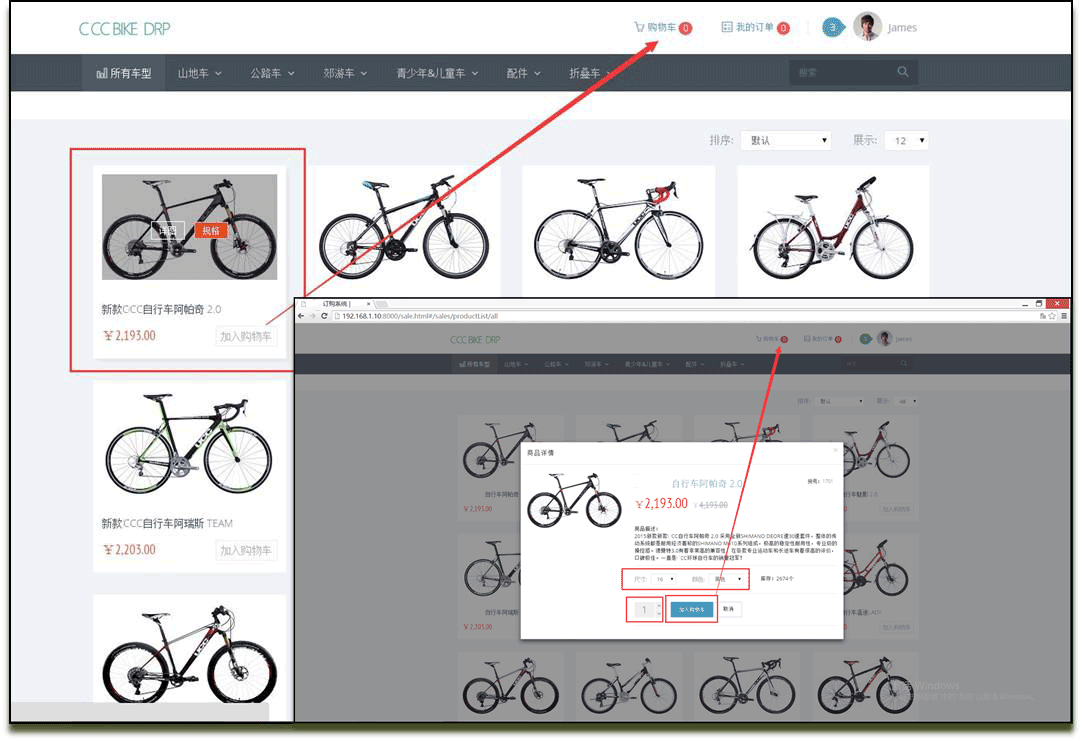Expand the 青少年&儿童车 menu in the main navigation

[437, 73]
